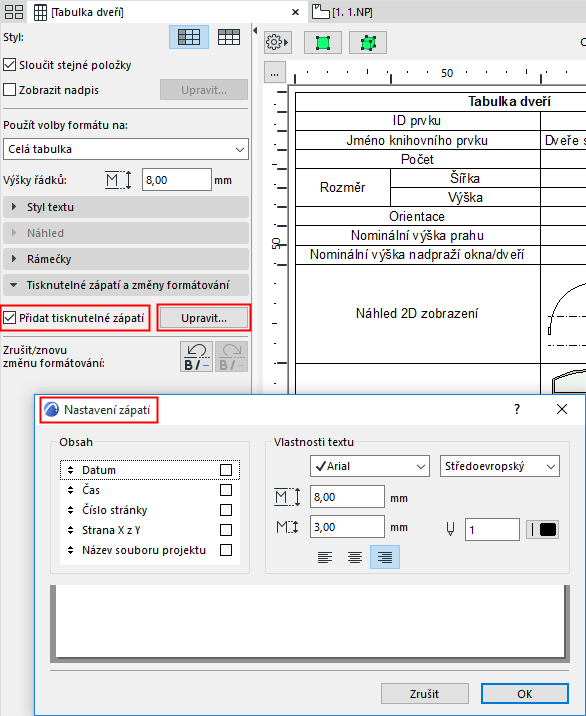
Task: Check the Čas checkbox
Action: click(x=226, y=490)
